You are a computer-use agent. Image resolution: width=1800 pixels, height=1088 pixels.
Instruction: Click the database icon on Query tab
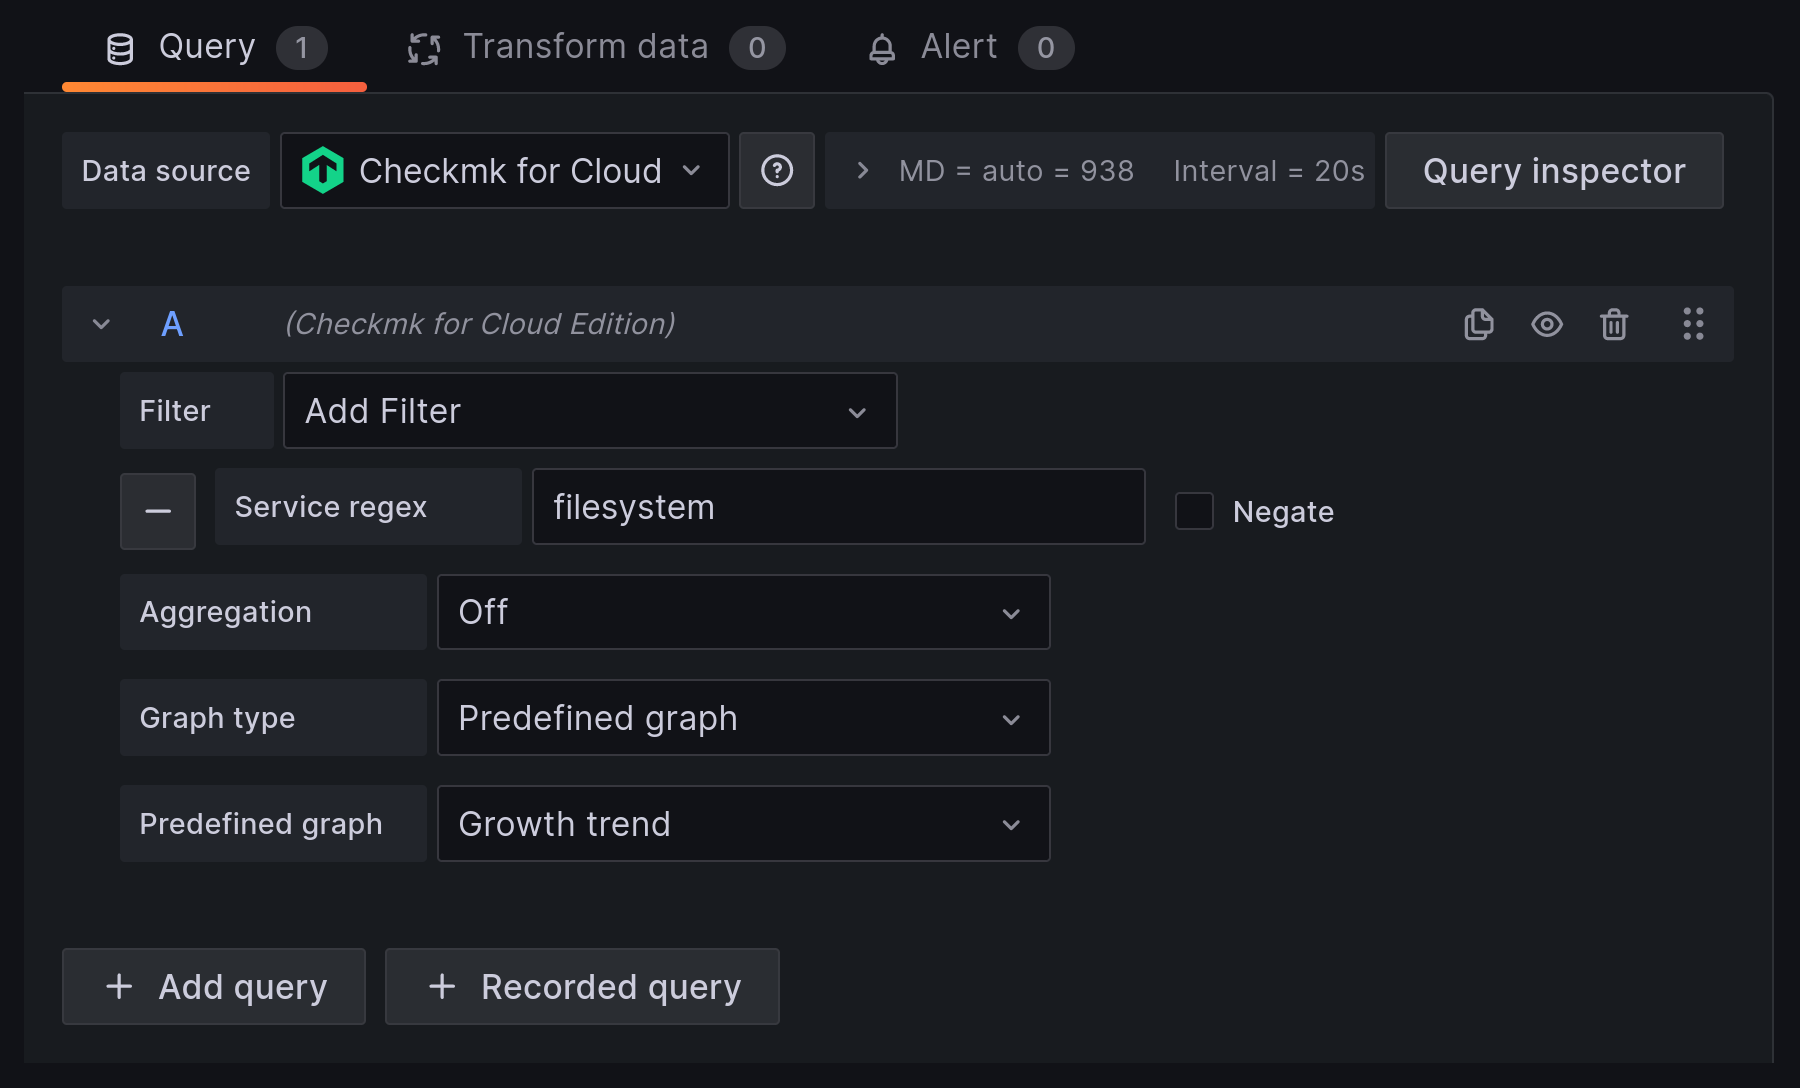point(120,48)
